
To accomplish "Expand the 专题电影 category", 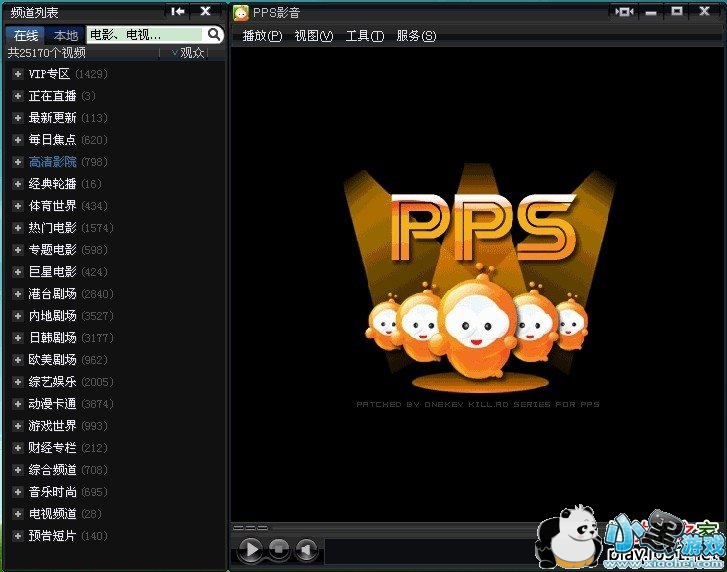I will coord(18,250).
